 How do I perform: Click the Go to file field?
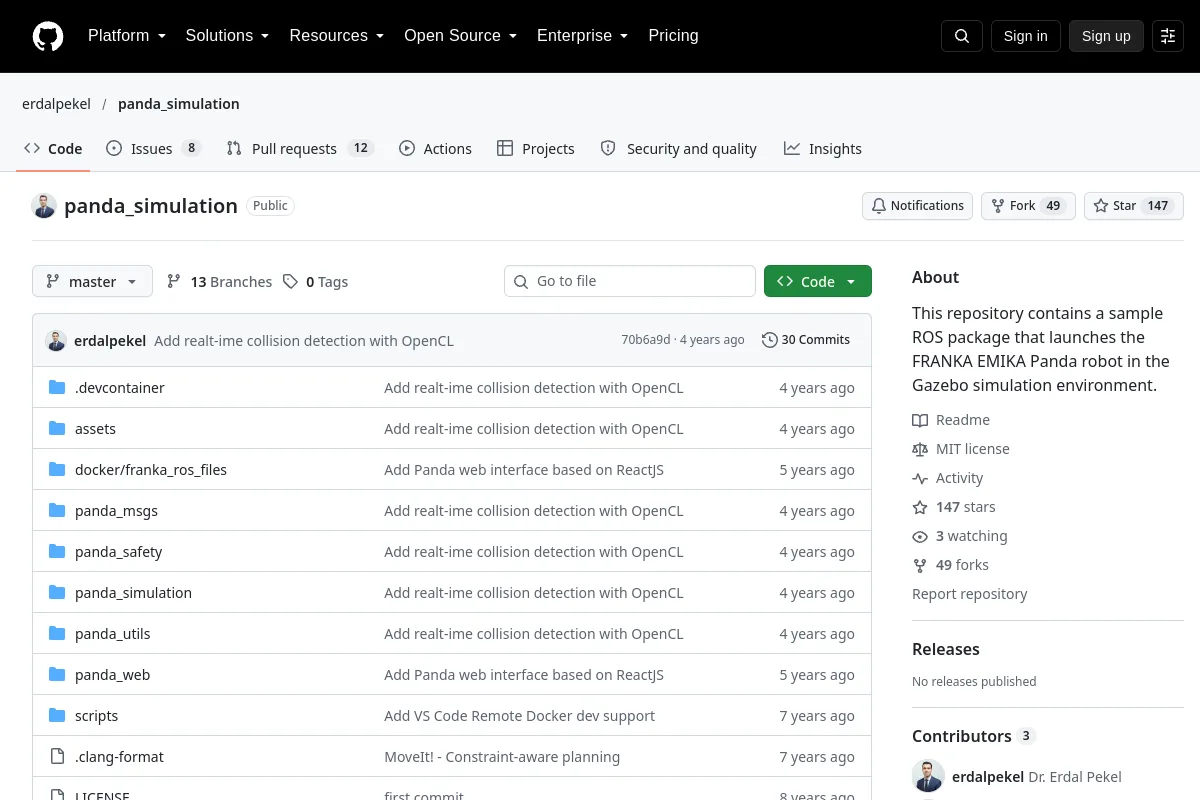coord(630,281)
